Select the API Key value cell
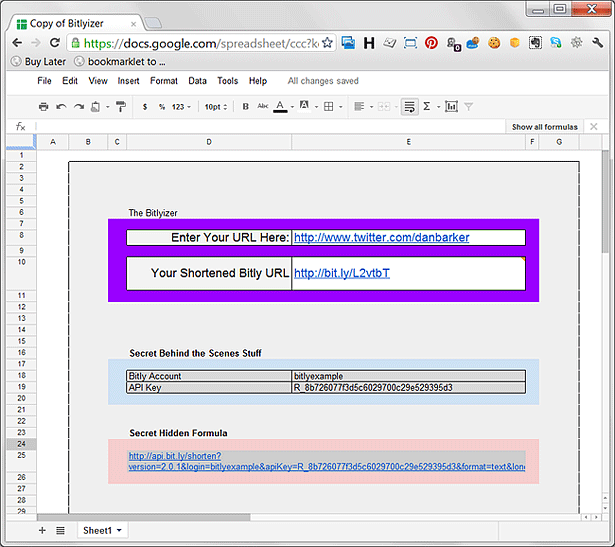 click(x=408, y=387)
